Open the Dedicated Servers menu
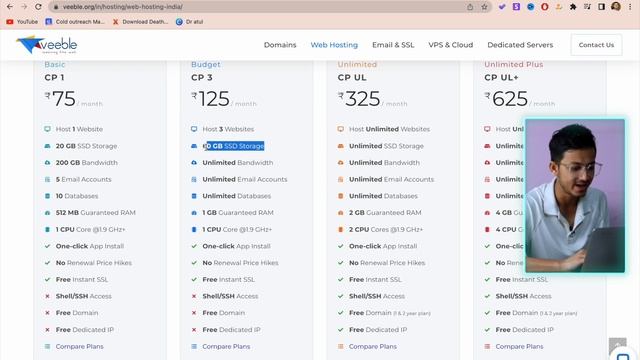The height and width of the screenshot is (360, 640). [520, 45]
